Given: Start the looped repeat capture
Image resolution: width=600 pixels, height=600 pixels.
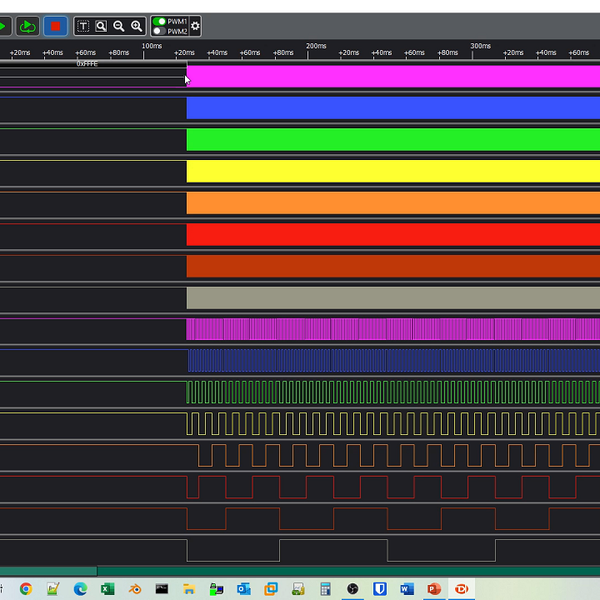Looking at the screenshot, I should pyautogui.click(x=28, y=26).
